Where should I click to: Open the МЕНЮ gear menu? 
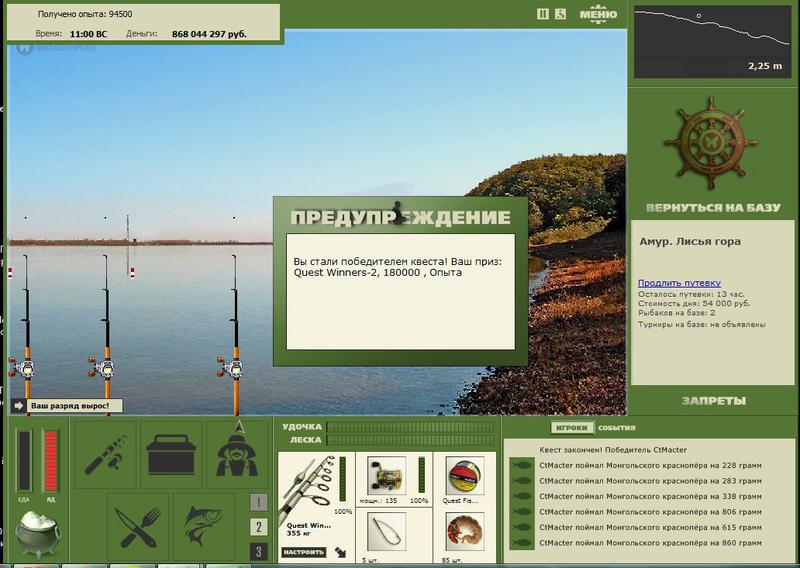(598, 14)
